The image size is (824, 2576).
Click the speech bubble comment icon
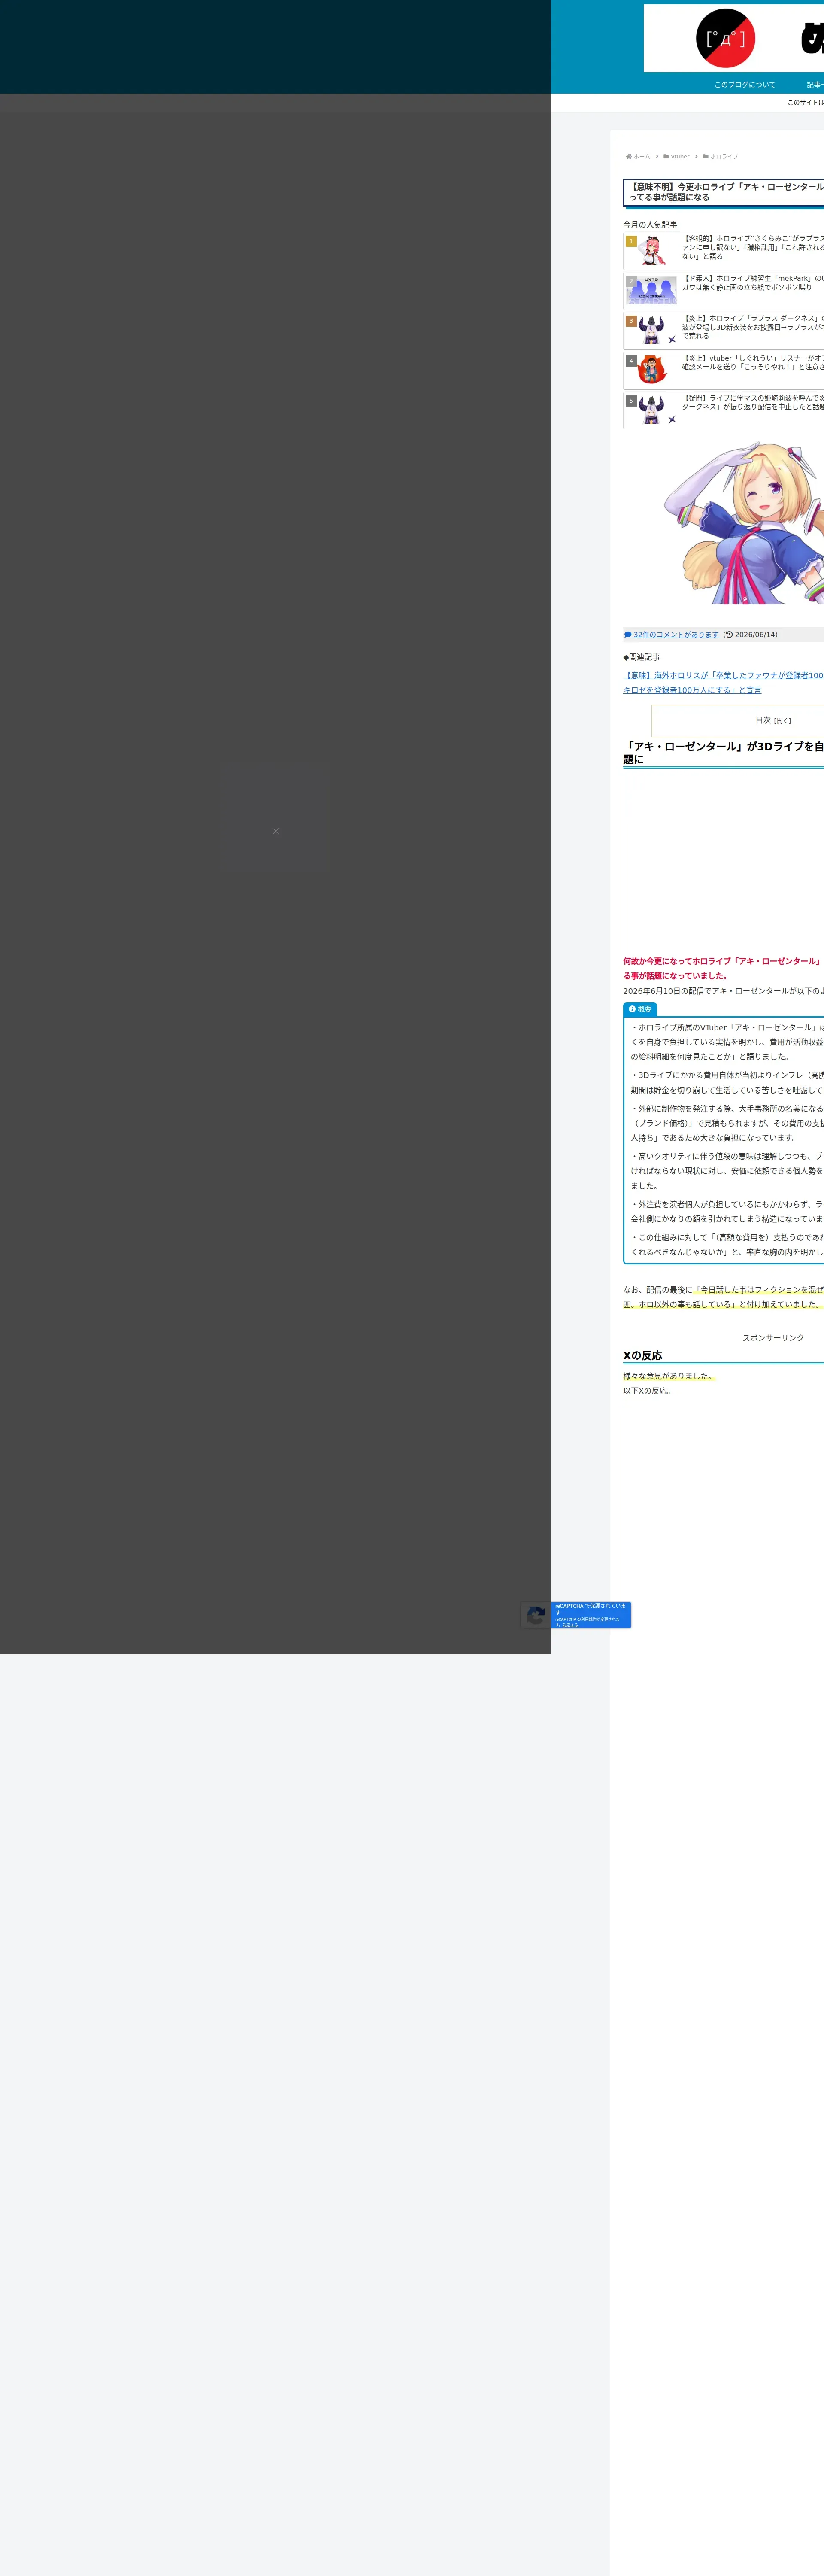coord(628,635)
